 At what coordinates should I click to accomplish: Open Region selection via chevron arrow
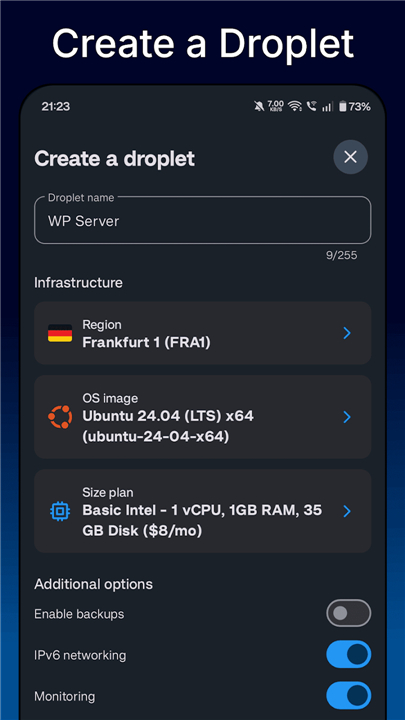[x=347, y=333]
